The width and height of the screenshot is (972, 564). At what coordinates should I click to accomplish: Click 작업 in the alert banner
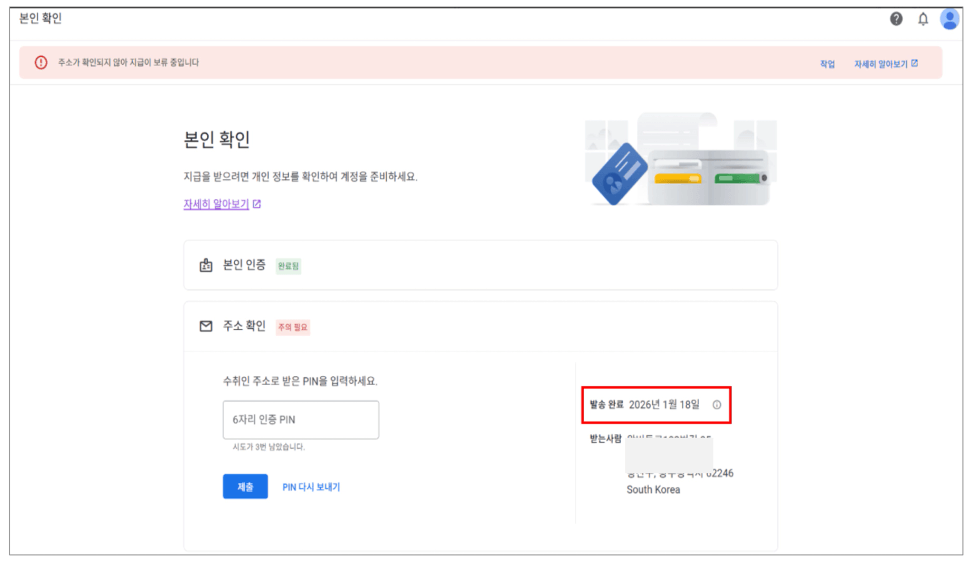(x=828, y=64)
